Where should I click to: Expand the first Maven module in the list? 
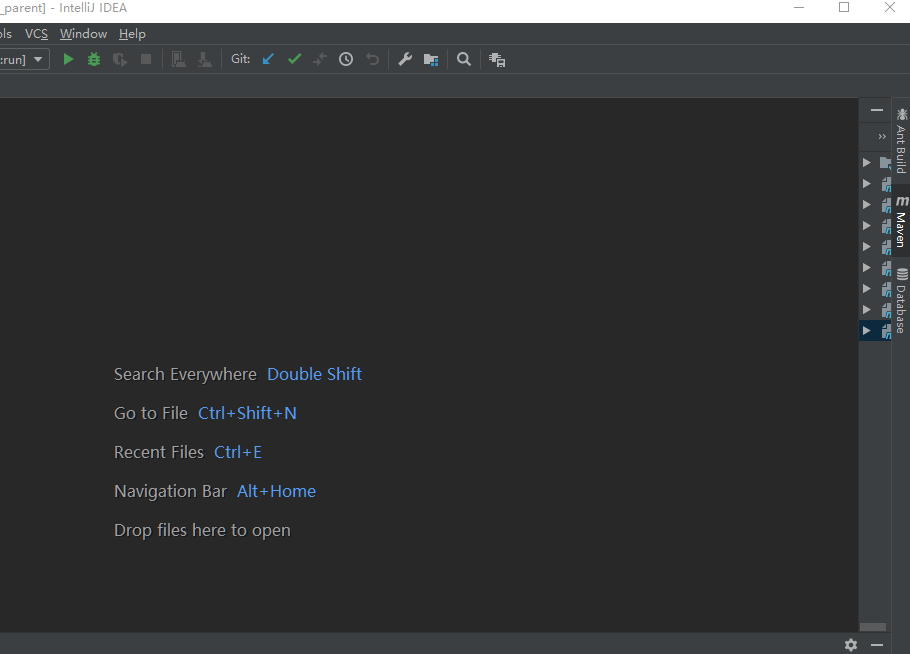pos(865,162)
